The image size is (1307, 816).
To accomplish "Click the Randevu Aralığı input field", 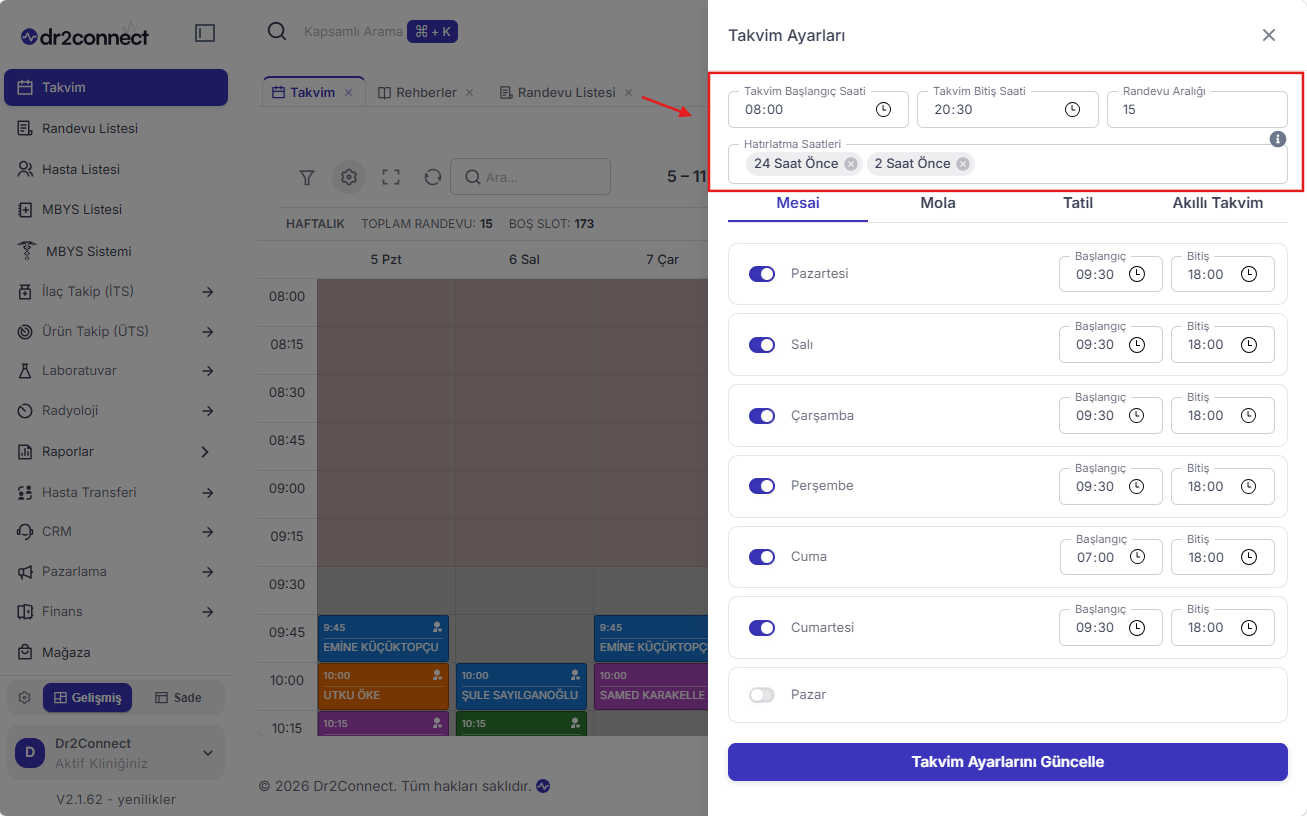I will click(x=1197, y=110).
